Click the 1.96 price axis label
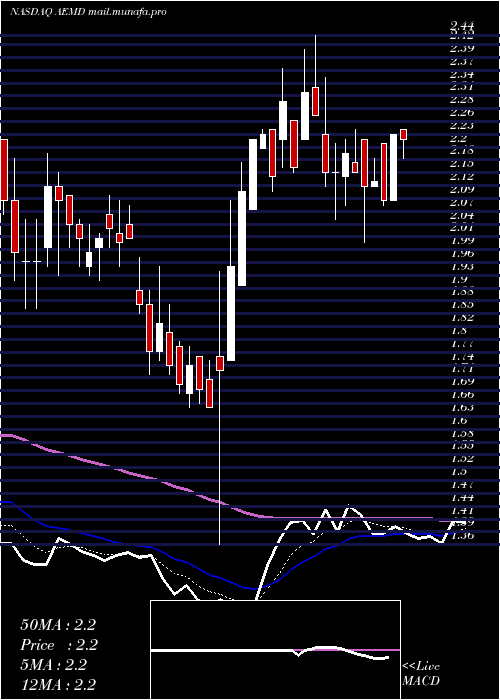500x700 pixels. click(462, 254)
